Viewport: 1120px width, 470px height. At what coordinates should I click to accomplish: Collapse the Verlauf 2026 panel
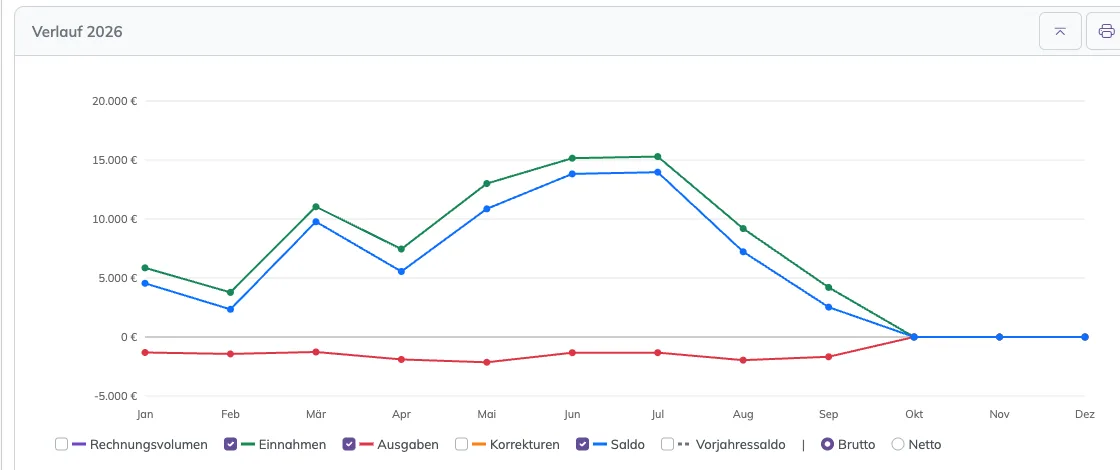tap(1060, 31)
